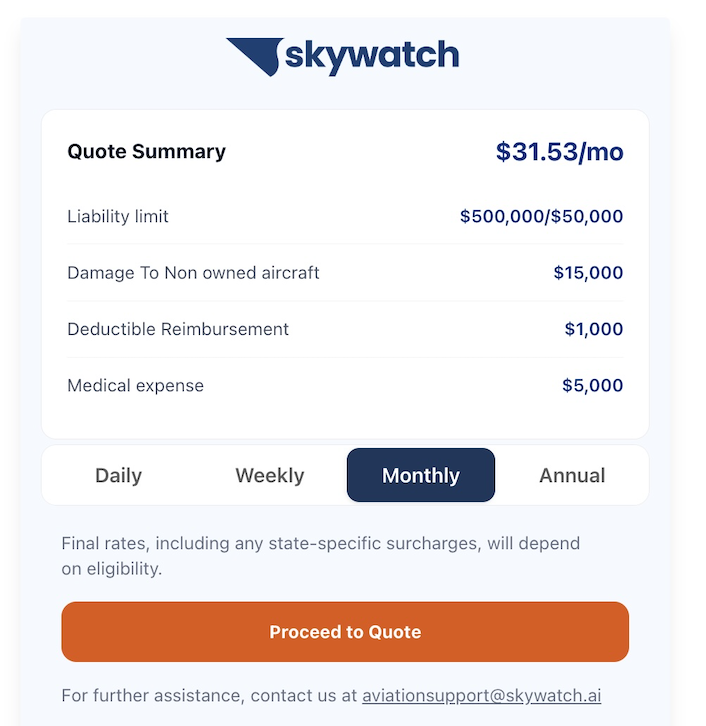This screenshot has width=706, height=726.
Task: Click the Liability limit label
Action: click(x=118, y=216)
